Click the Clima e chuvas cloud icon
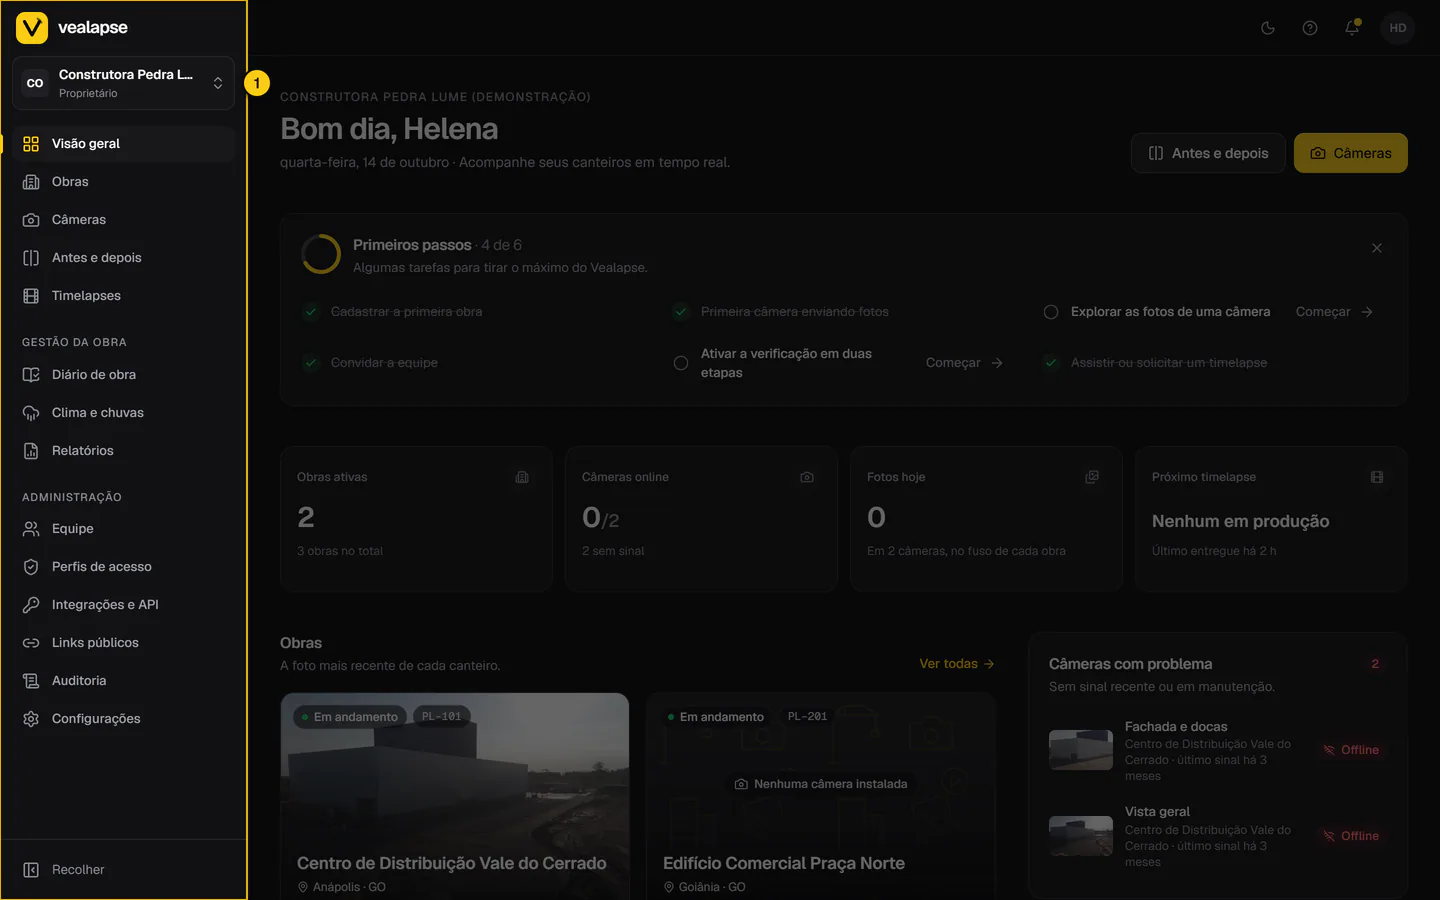 [31, 413]
